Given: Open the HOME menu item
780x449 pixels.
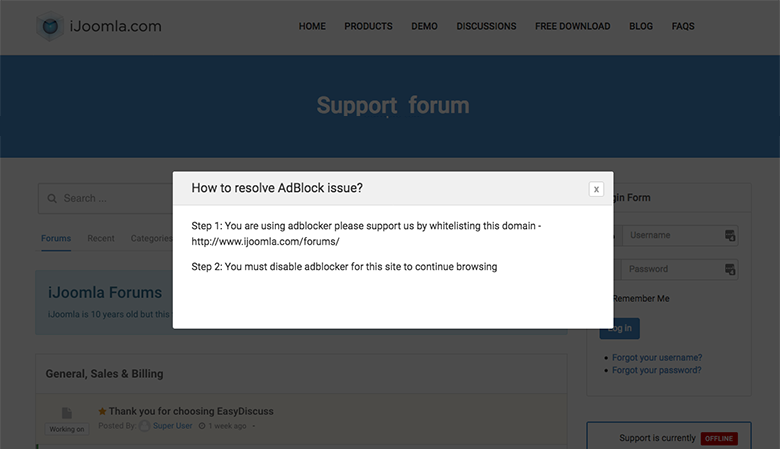Looking at the screenshot, I should (x=312, y=26).
